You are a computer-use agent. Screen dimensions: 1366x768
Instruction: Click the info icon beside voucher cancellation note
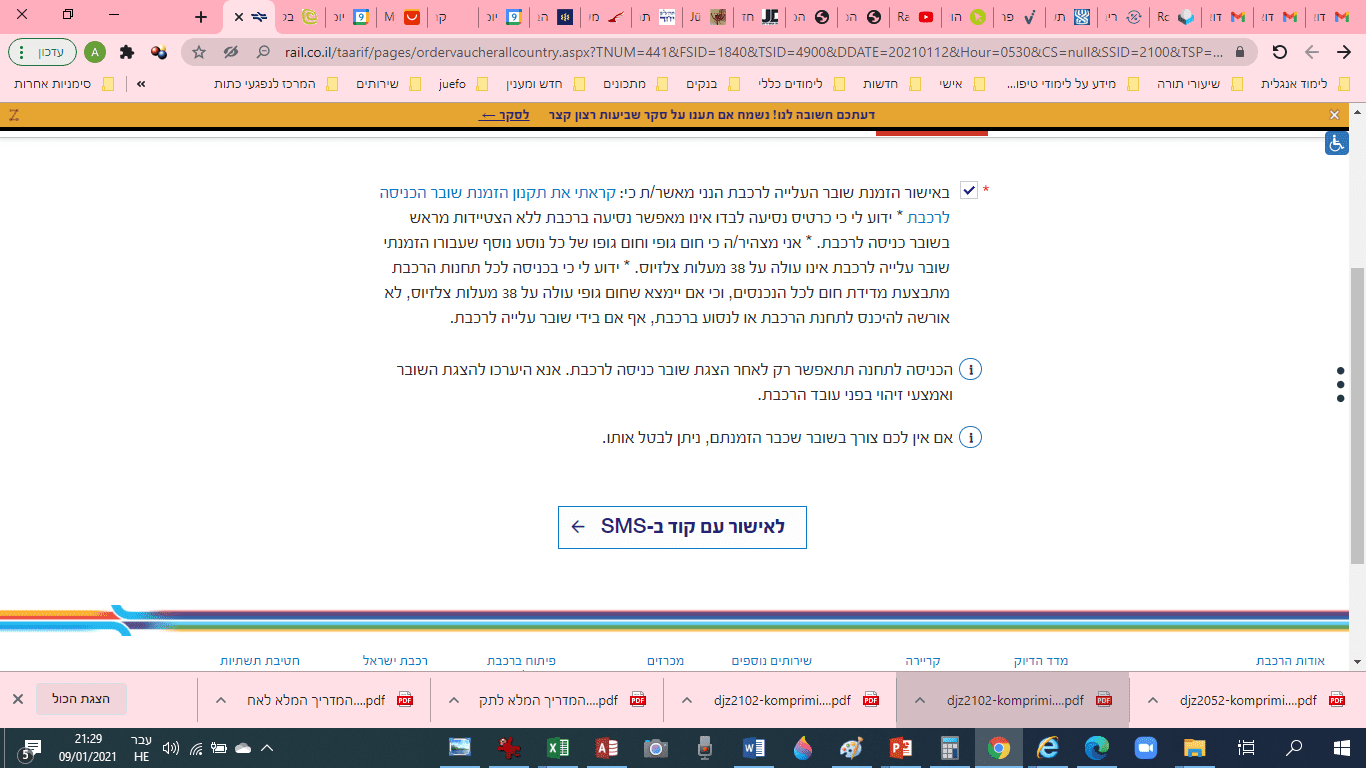point(970,437)
